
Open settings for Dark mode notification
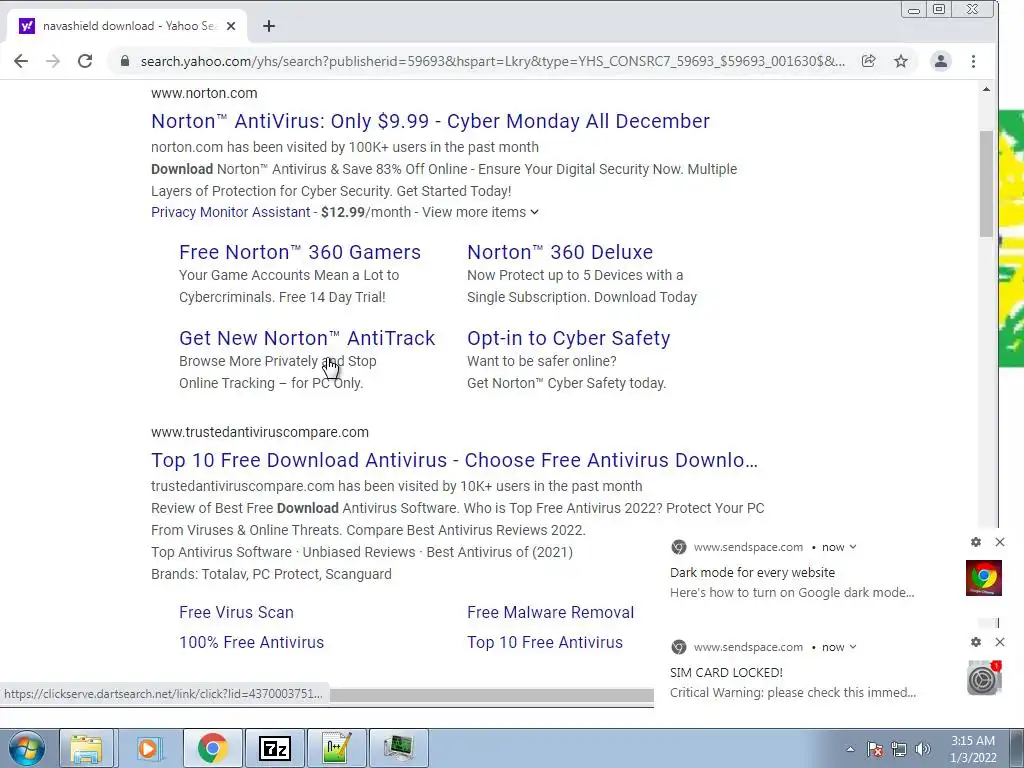tap(976, 542)
